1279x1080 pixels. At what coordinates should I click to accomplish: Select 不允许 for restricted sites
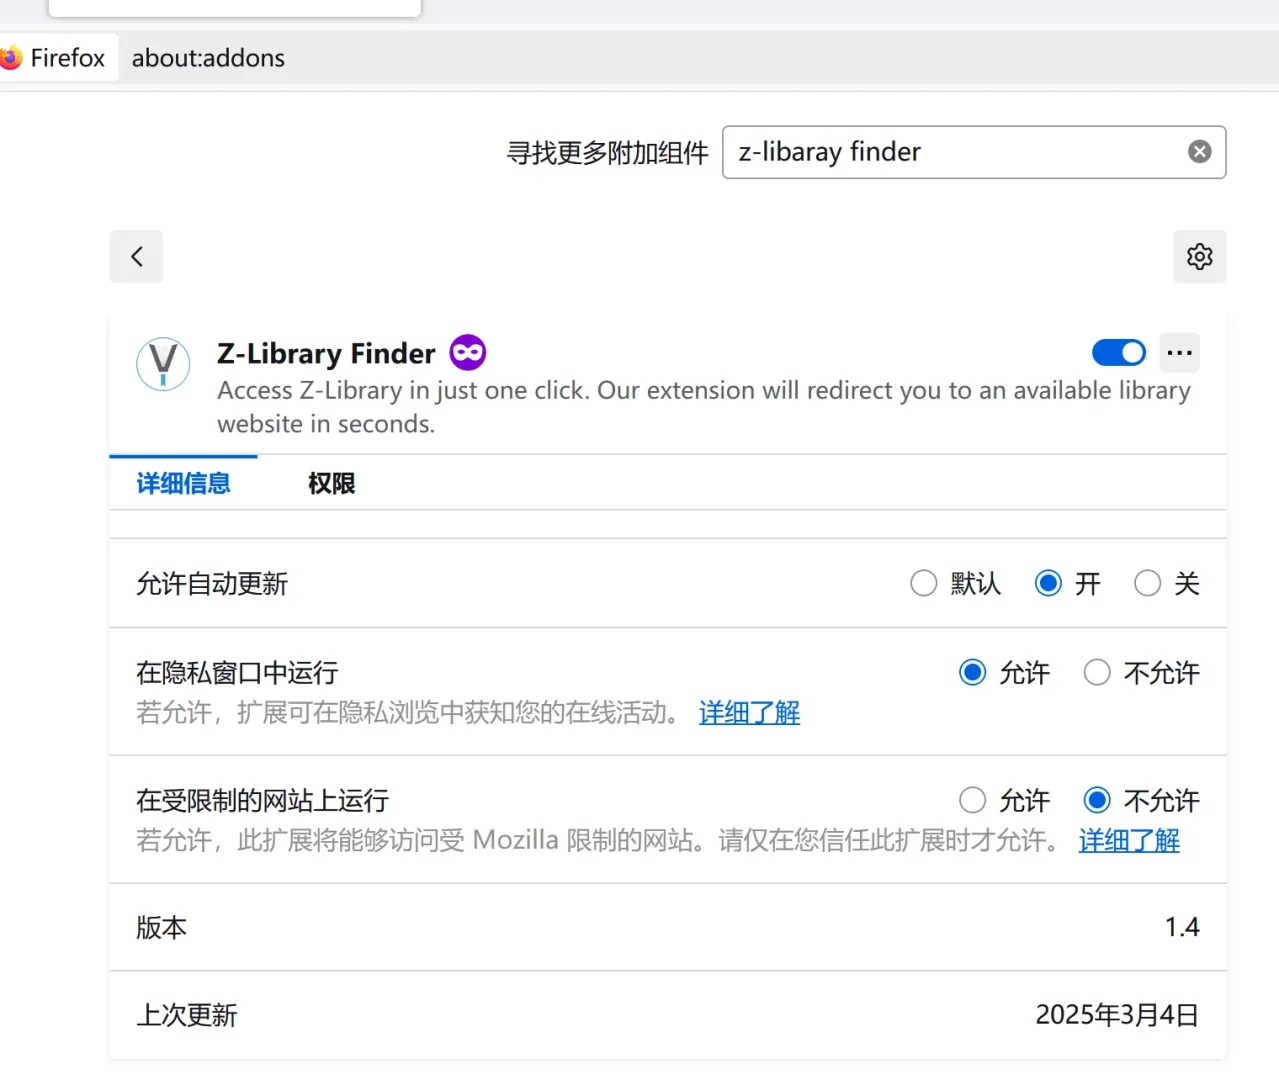click(x=1097, y=800)
